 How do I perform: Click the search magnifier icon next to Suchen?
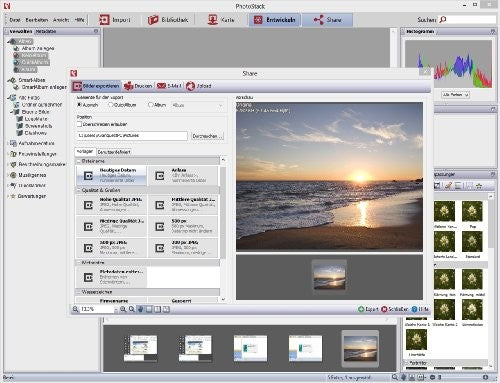pos(443,20)
